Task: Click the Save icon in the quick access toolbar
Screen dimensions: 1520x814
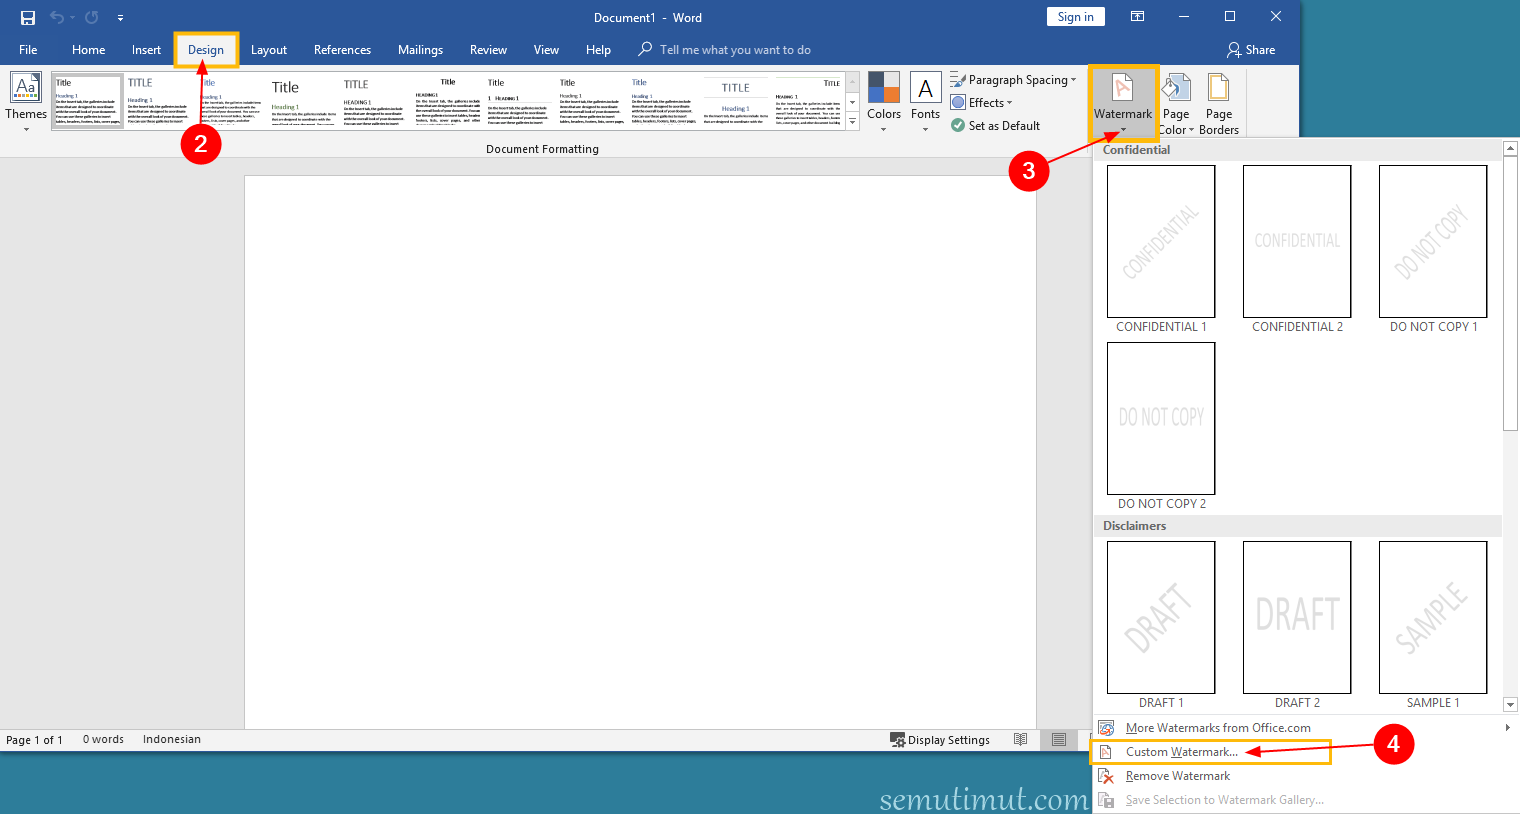Action: (28, 17)
